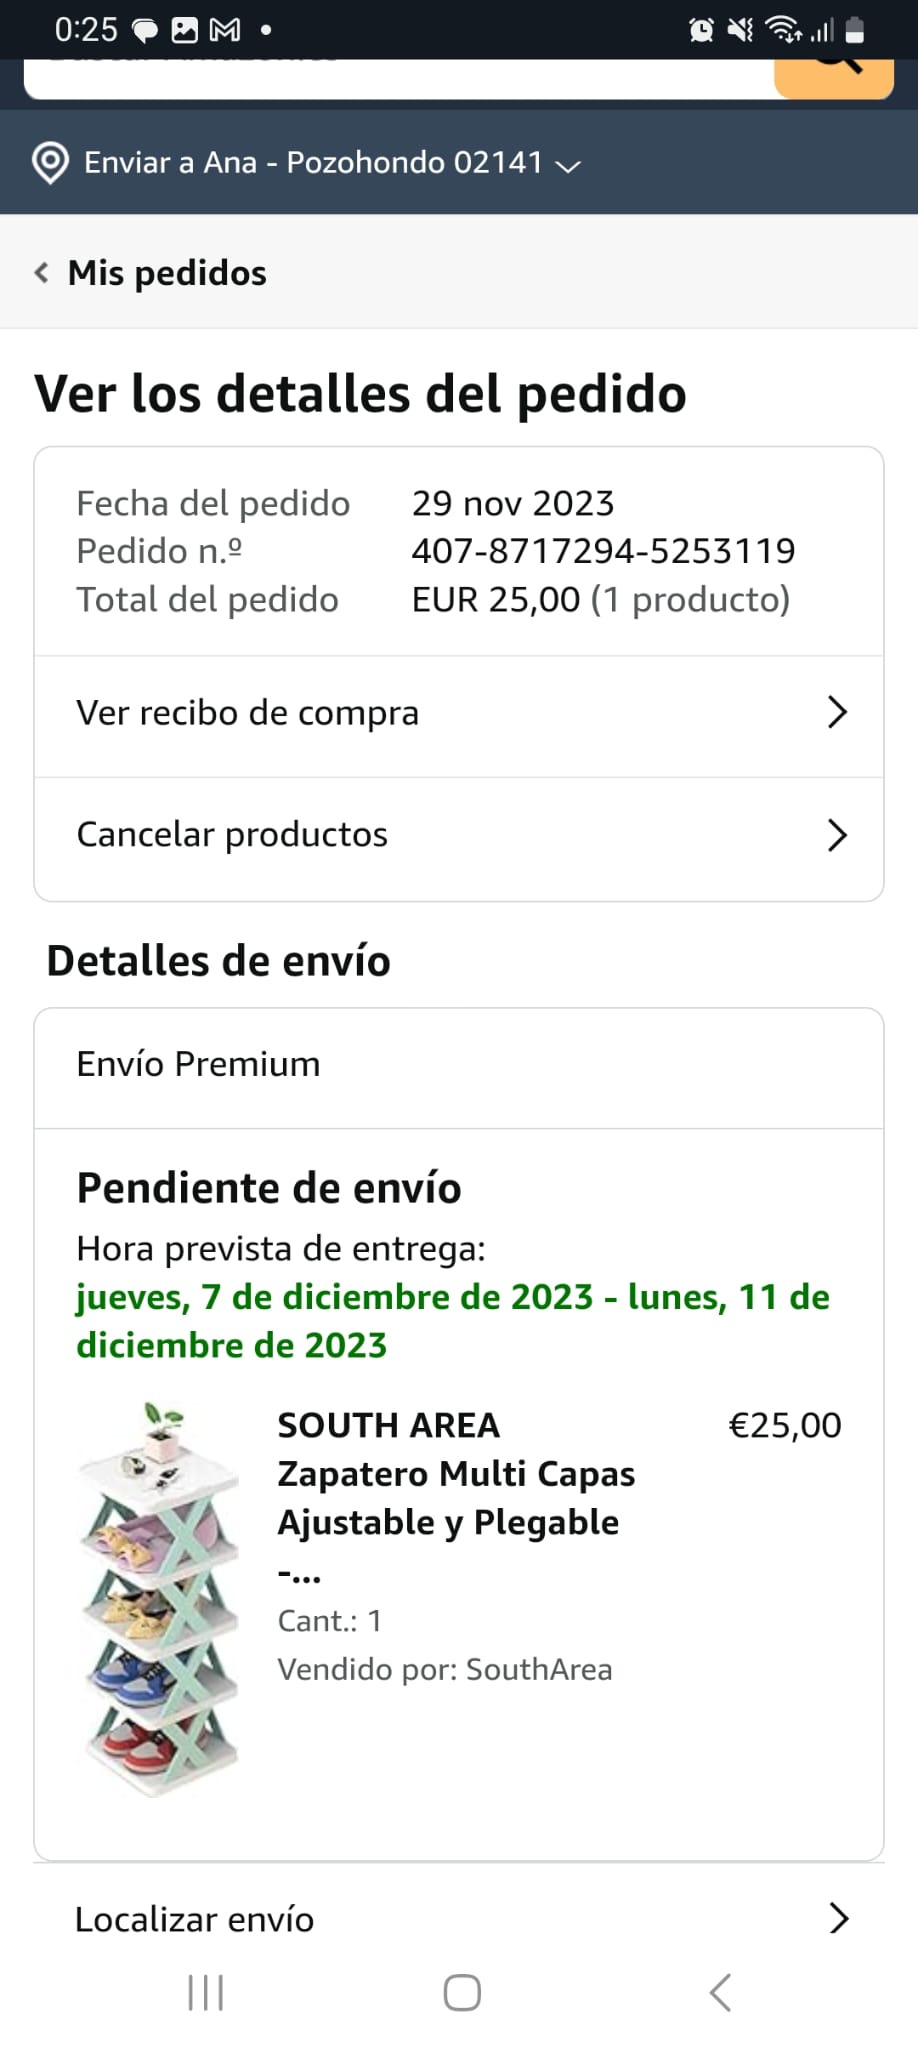Tap Android back navigation arrow

coord(720,1993)
